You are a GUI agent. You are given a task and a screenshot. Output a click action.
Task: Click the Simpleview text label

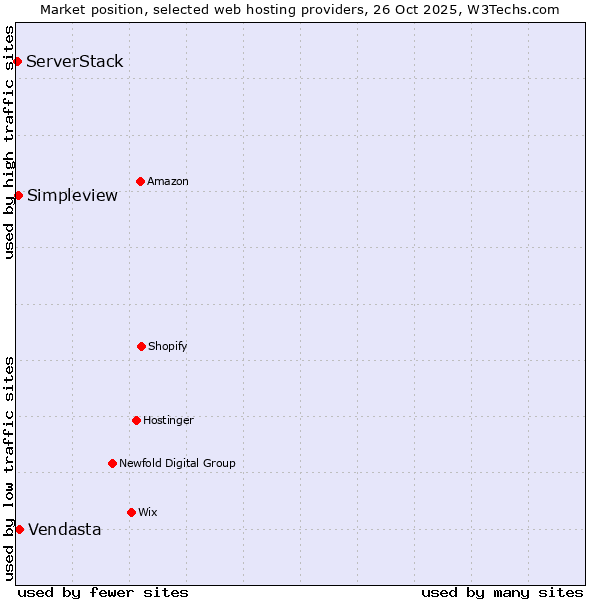coord(72,195)
